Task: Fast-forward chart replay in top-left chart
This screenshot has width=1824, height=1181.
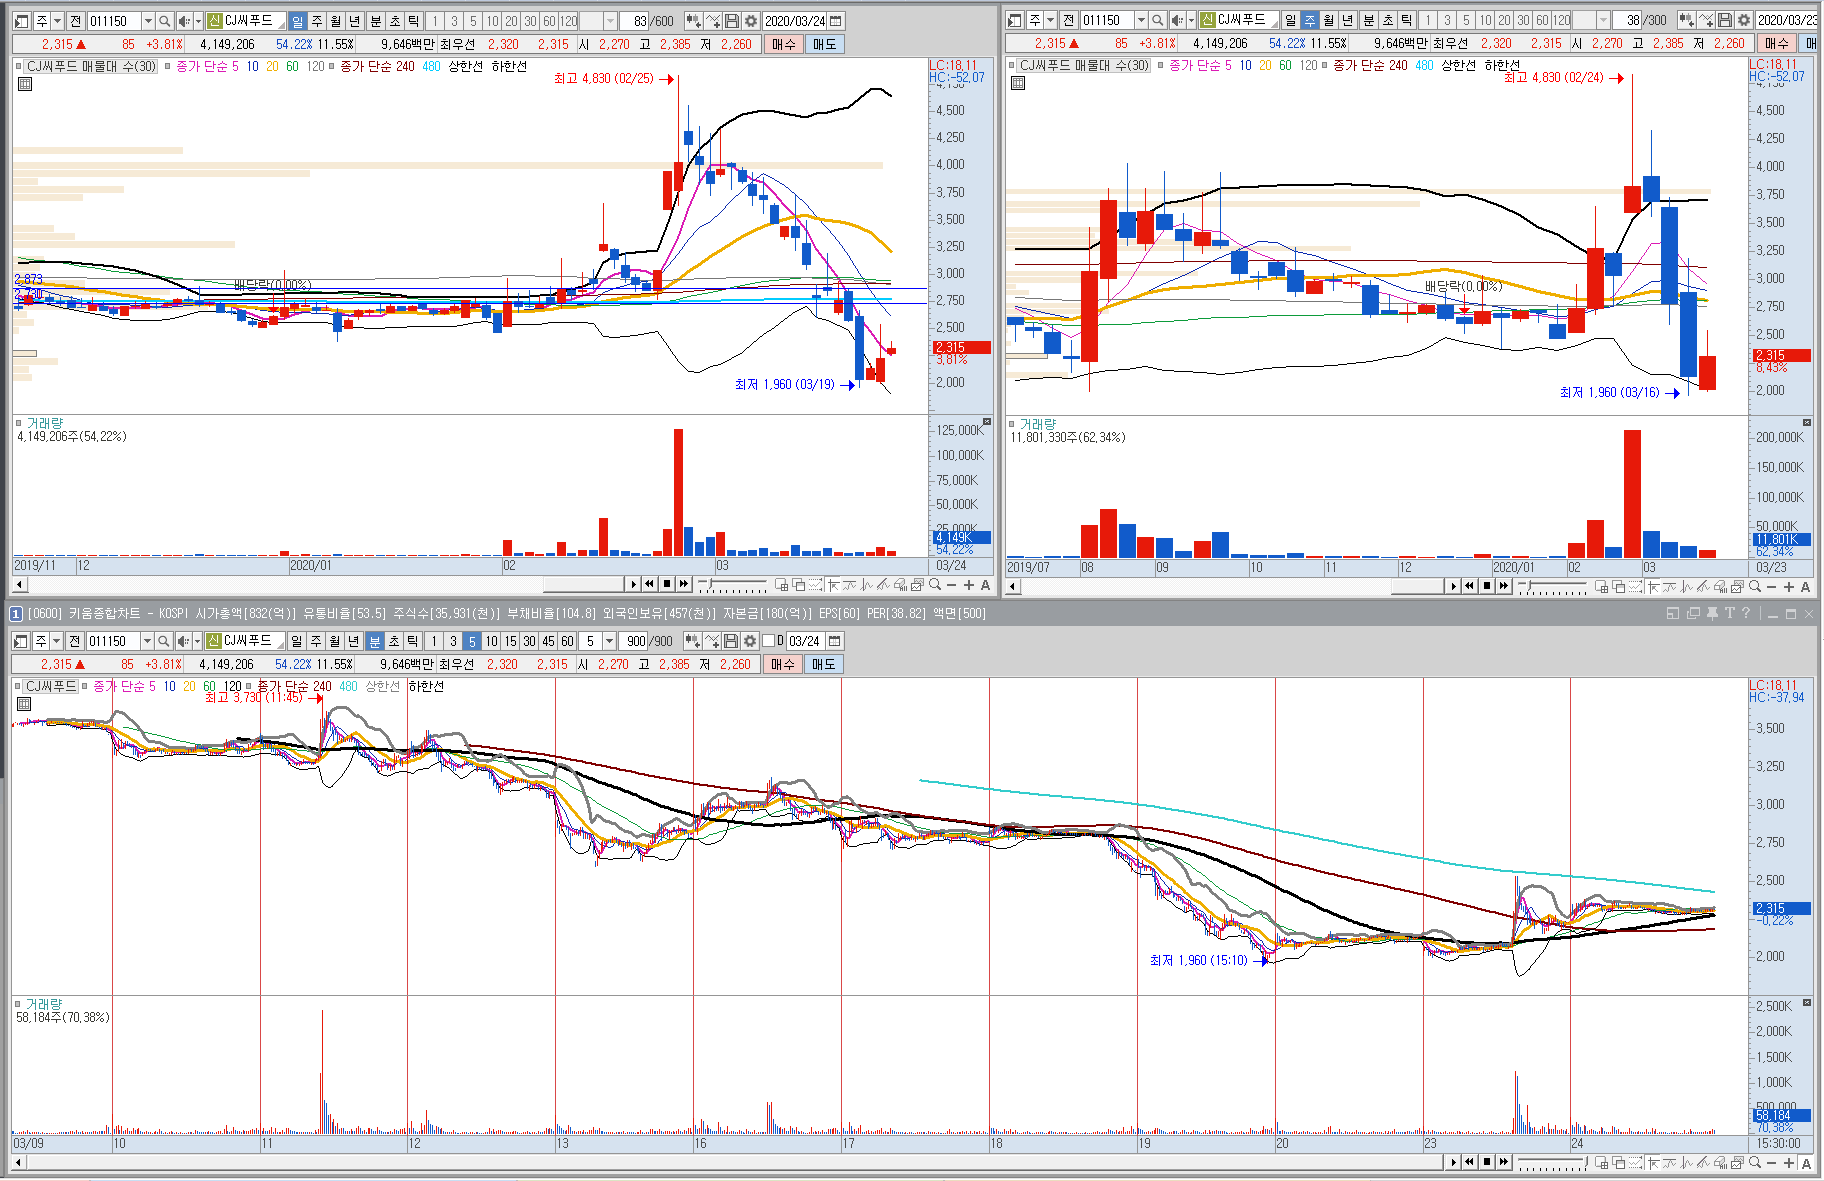Action: (x=684, y=584)
